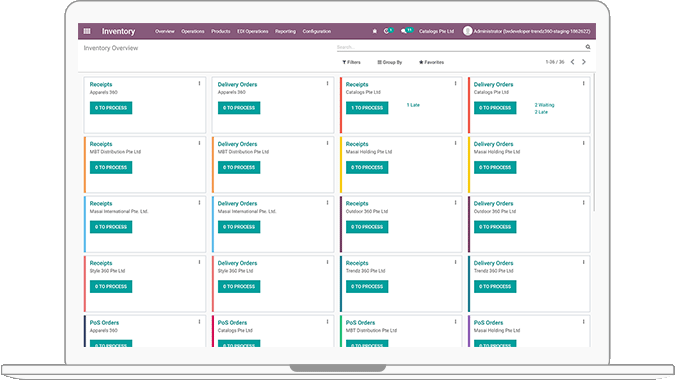This screenshot has width=675, height=380.
Task: Open the EDI Operations menu
Action: coord(253,31)
